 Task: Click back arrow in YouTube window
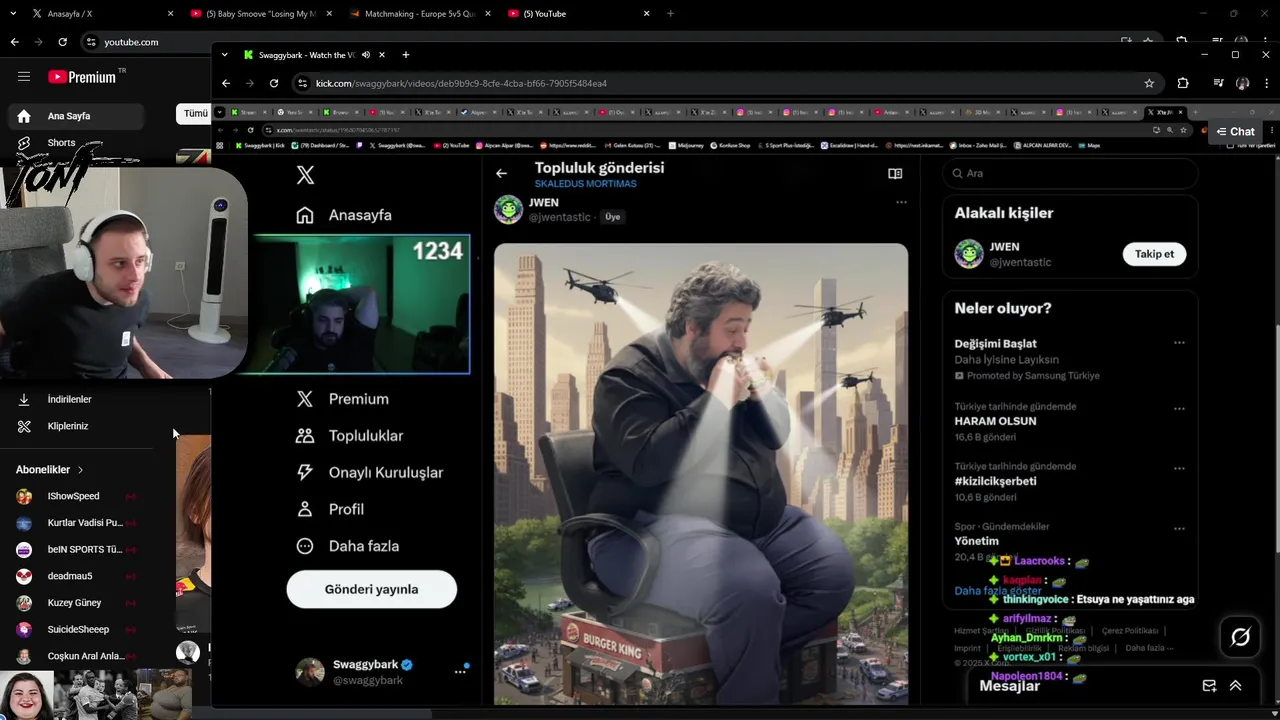tap(14, 42)
